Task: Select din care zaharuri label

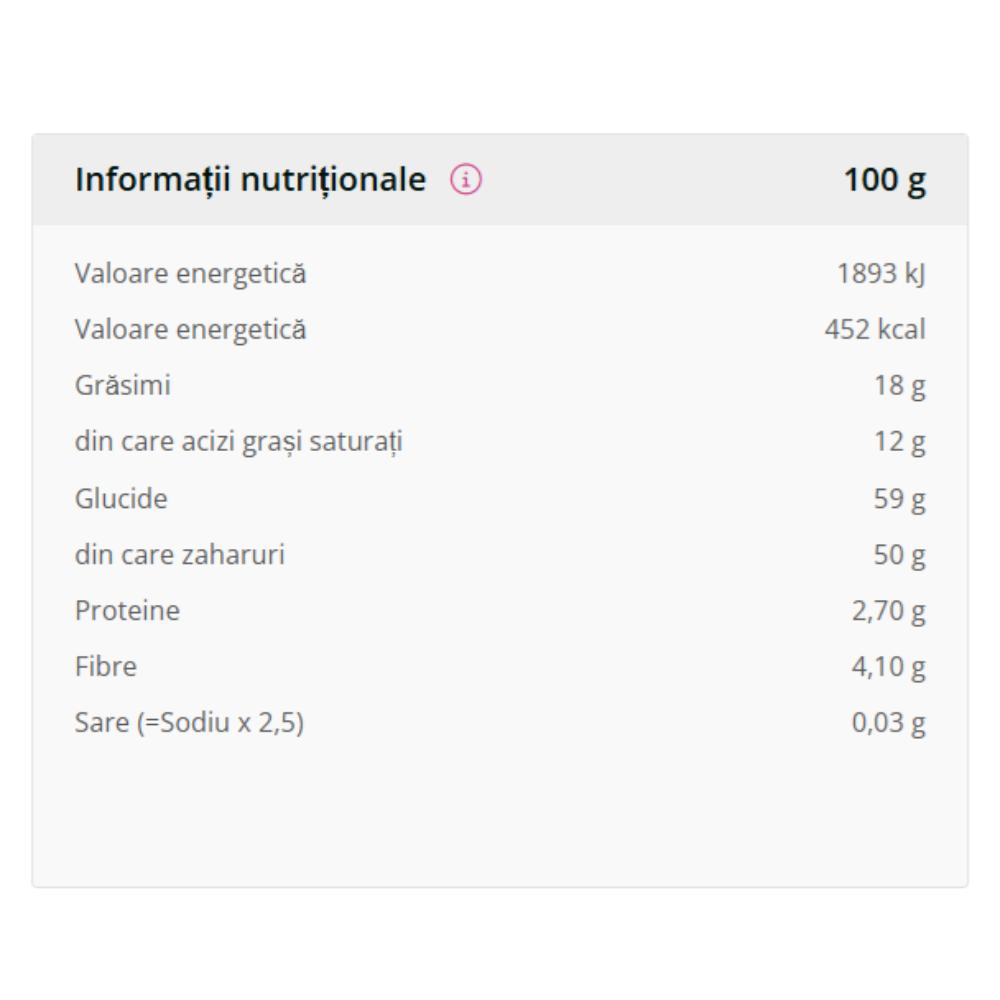Action: [180, 554]
